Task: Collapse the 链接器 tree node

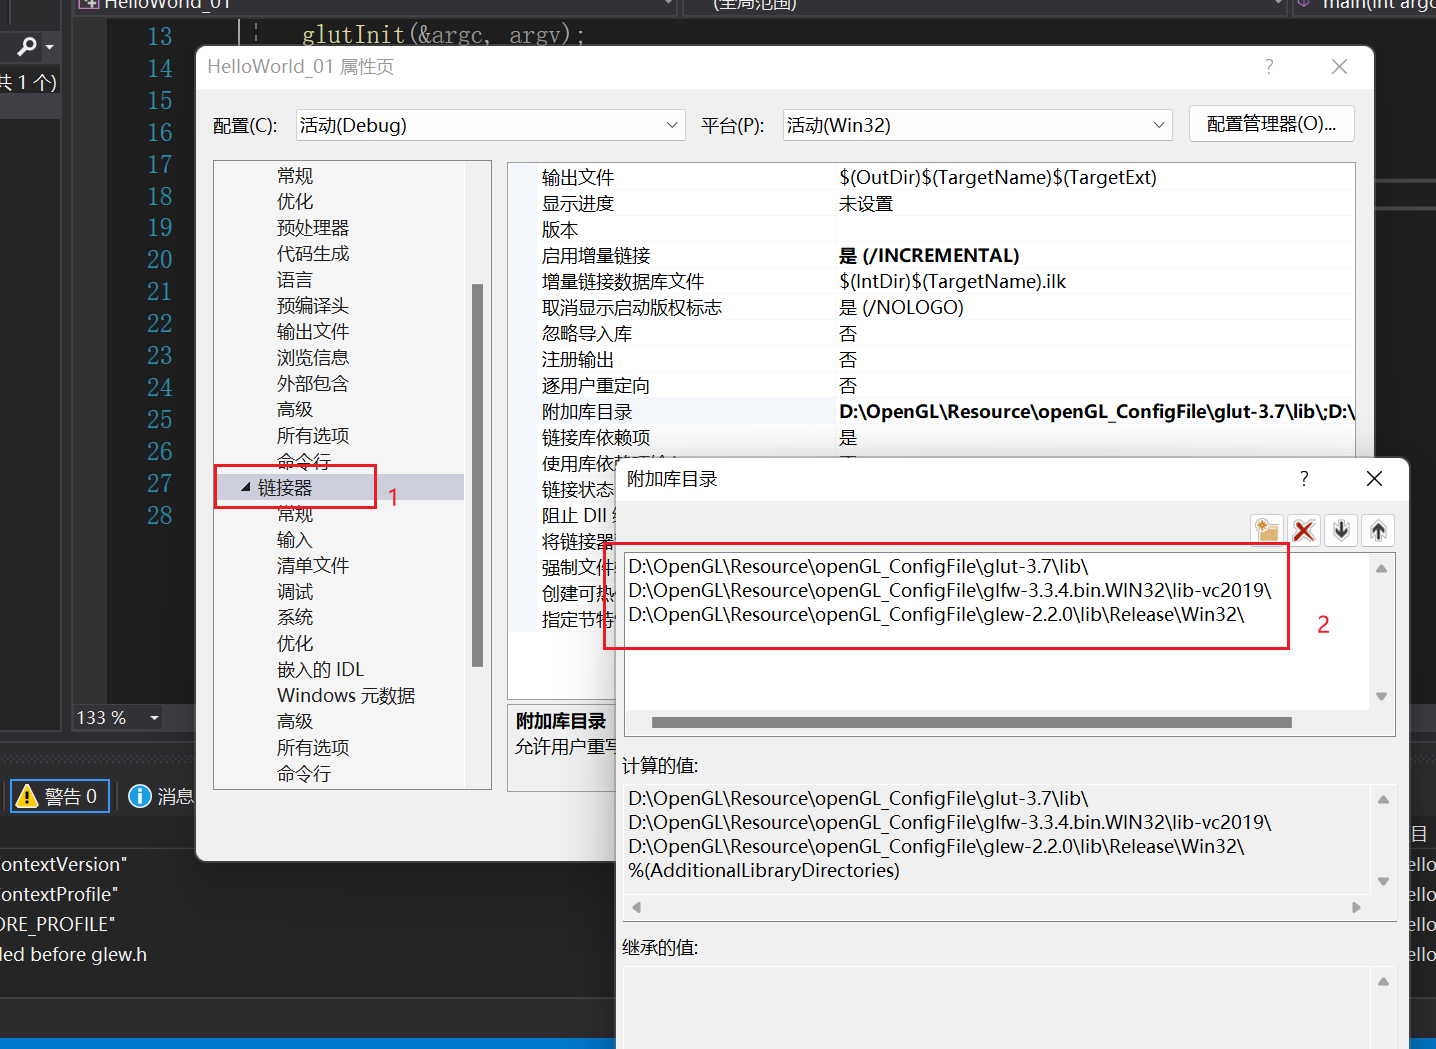Action: tap(246, 487)
